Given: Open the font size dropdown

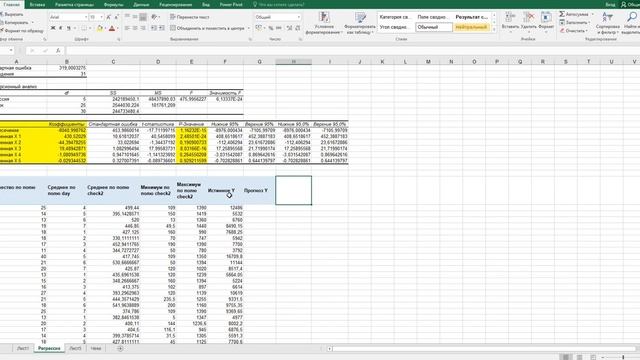Looking at the screenshot, I should (x=101, y=17).
